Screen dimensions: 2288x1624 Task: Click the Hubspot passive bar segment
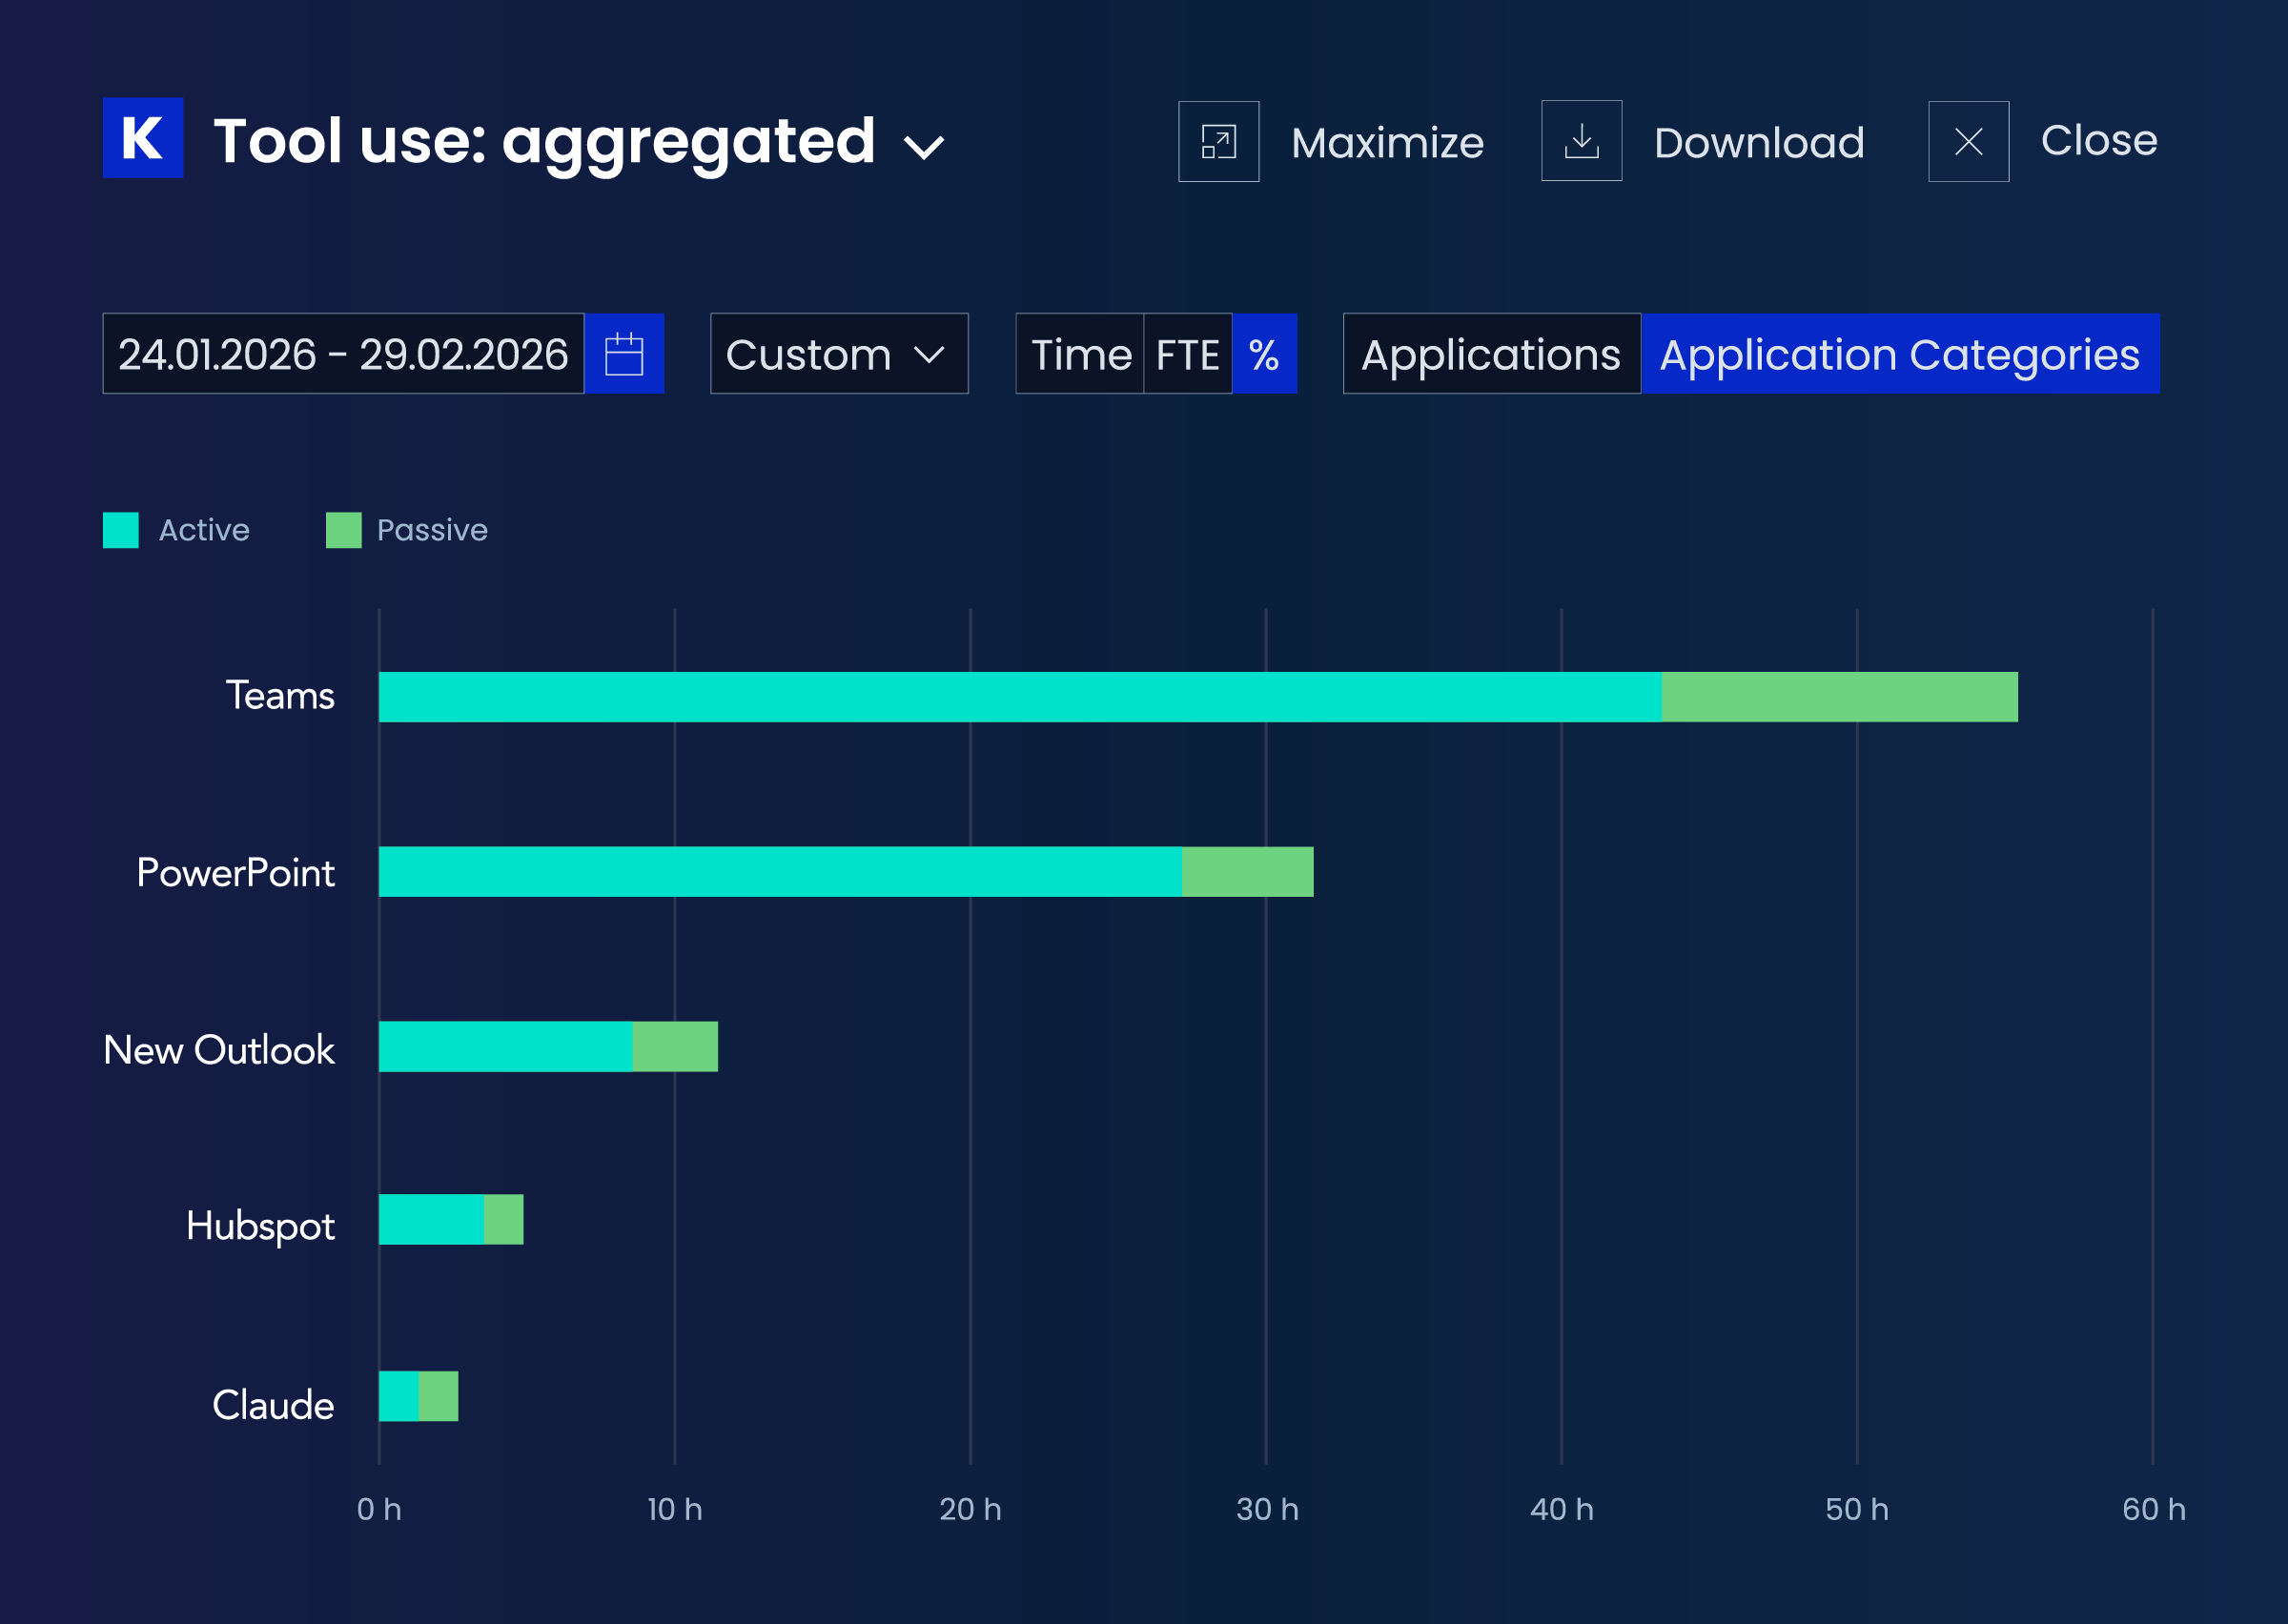[504, 1220]
